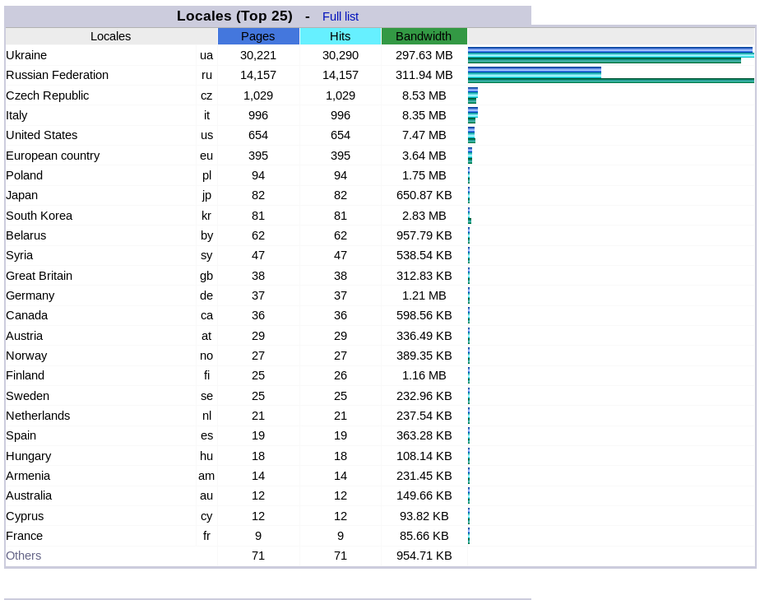
Task: Click the Finland hits value 26
Action: click(340, 375)
